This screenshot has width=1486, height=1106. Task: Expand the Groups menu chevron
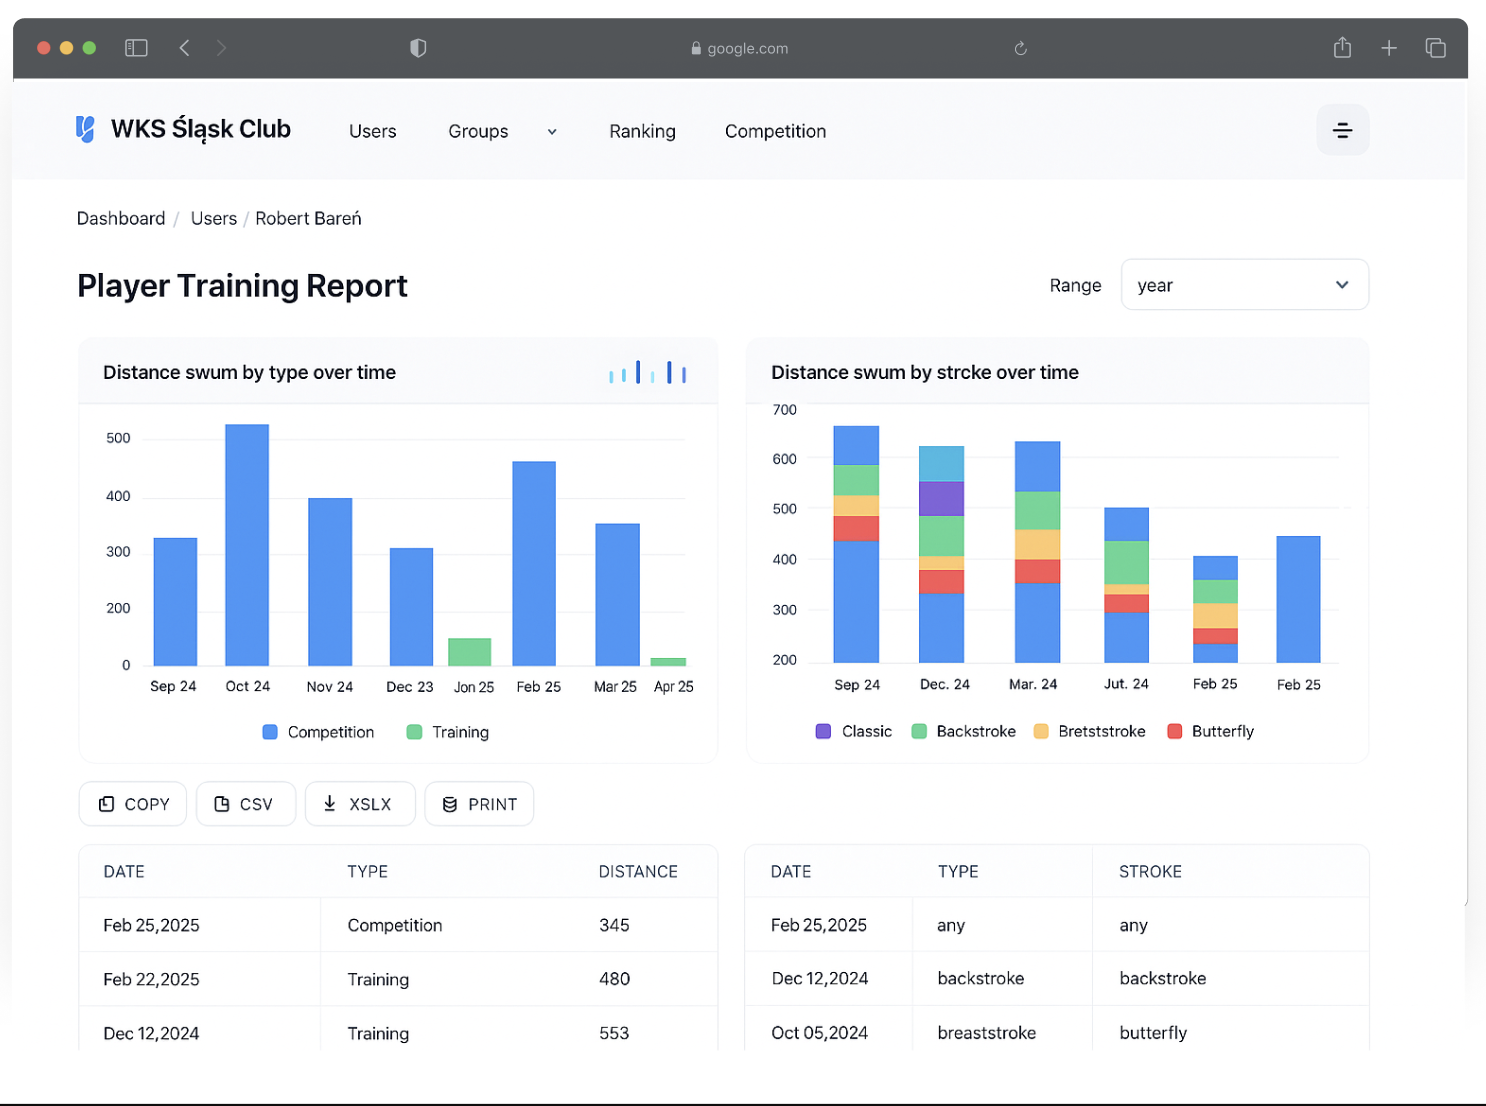click(552, 132)
